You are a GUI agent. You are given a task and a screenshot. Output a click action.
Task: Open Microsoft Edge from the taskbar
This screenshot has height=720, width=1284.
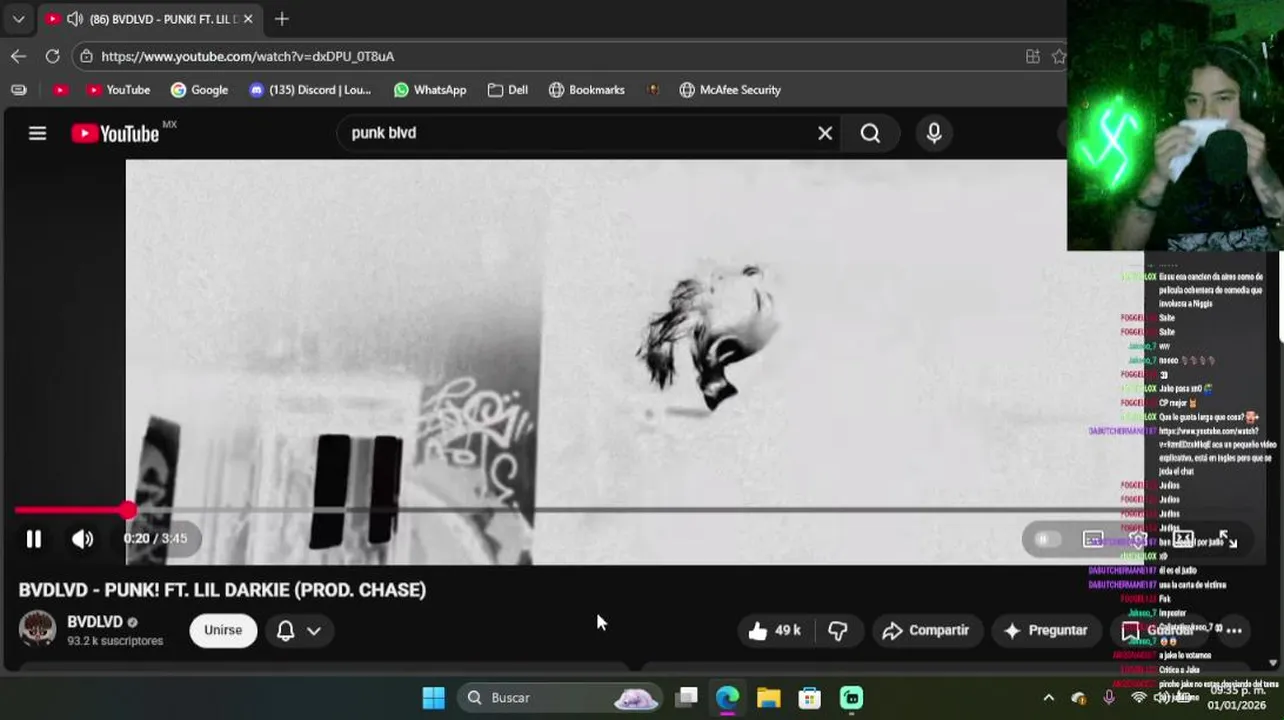click(727, 697)
